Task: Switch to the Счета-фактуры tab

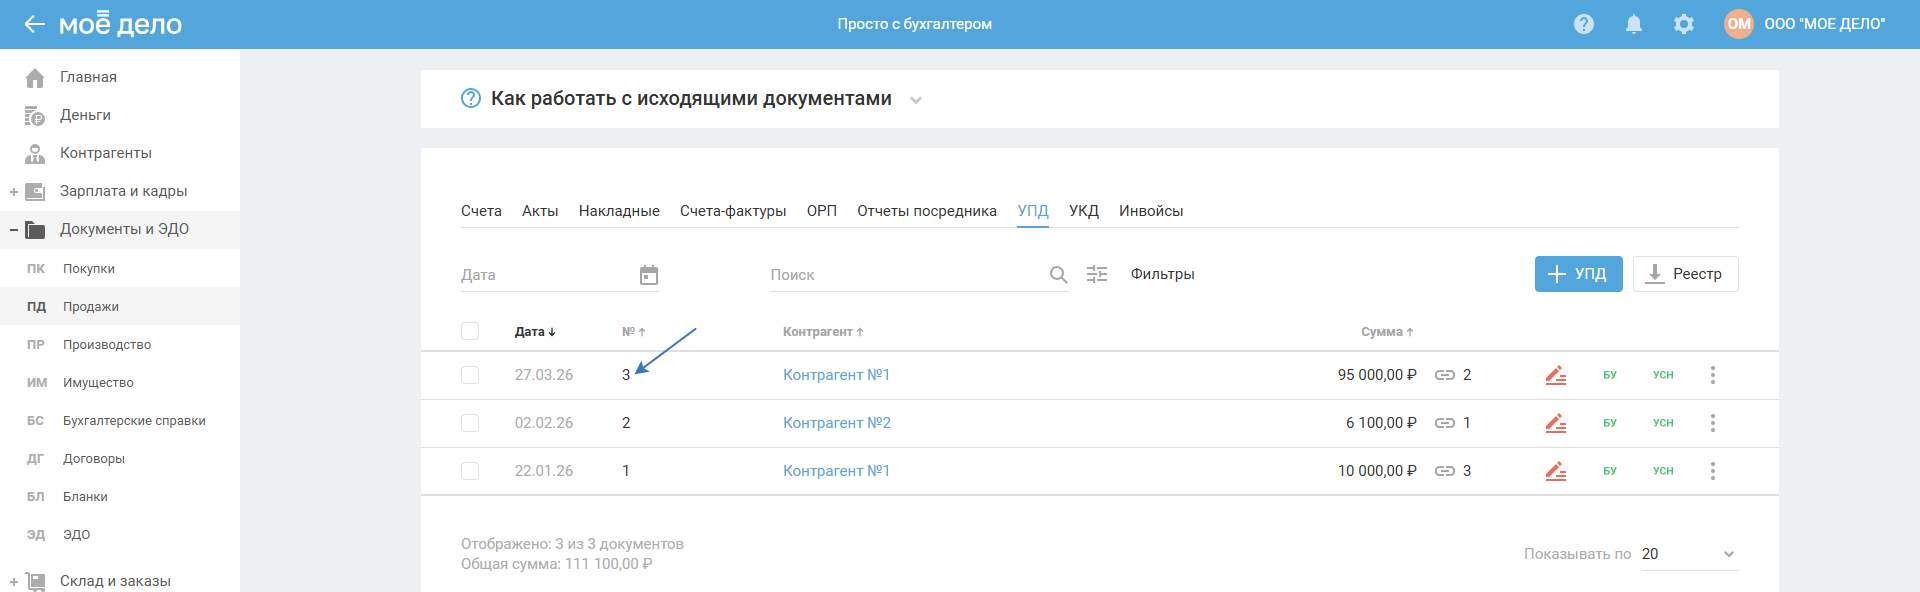Action: click(733, 211)
